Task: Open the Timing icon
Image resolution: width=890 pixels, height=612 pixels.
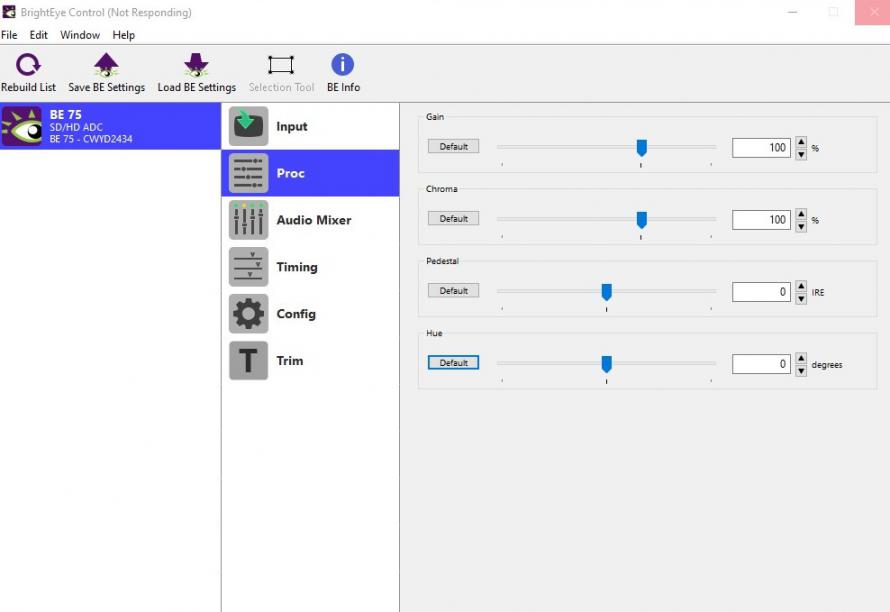Action: [x=249, y=267]
